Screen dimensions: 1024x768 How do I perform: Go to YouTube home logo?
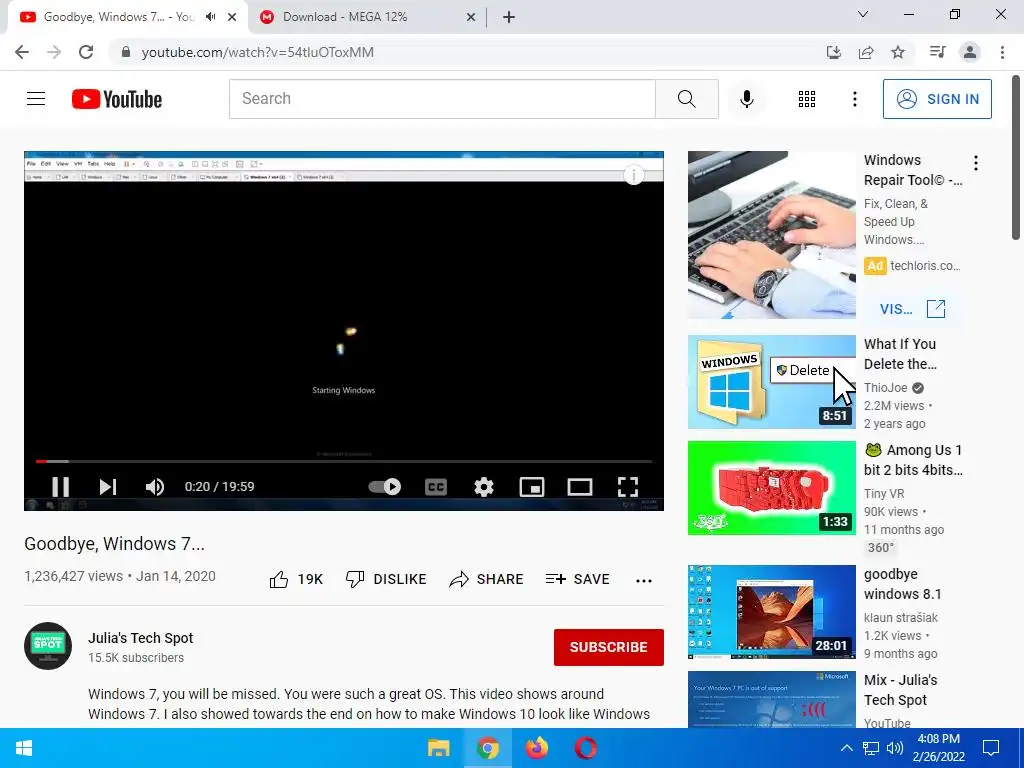[x=117, y=99]
